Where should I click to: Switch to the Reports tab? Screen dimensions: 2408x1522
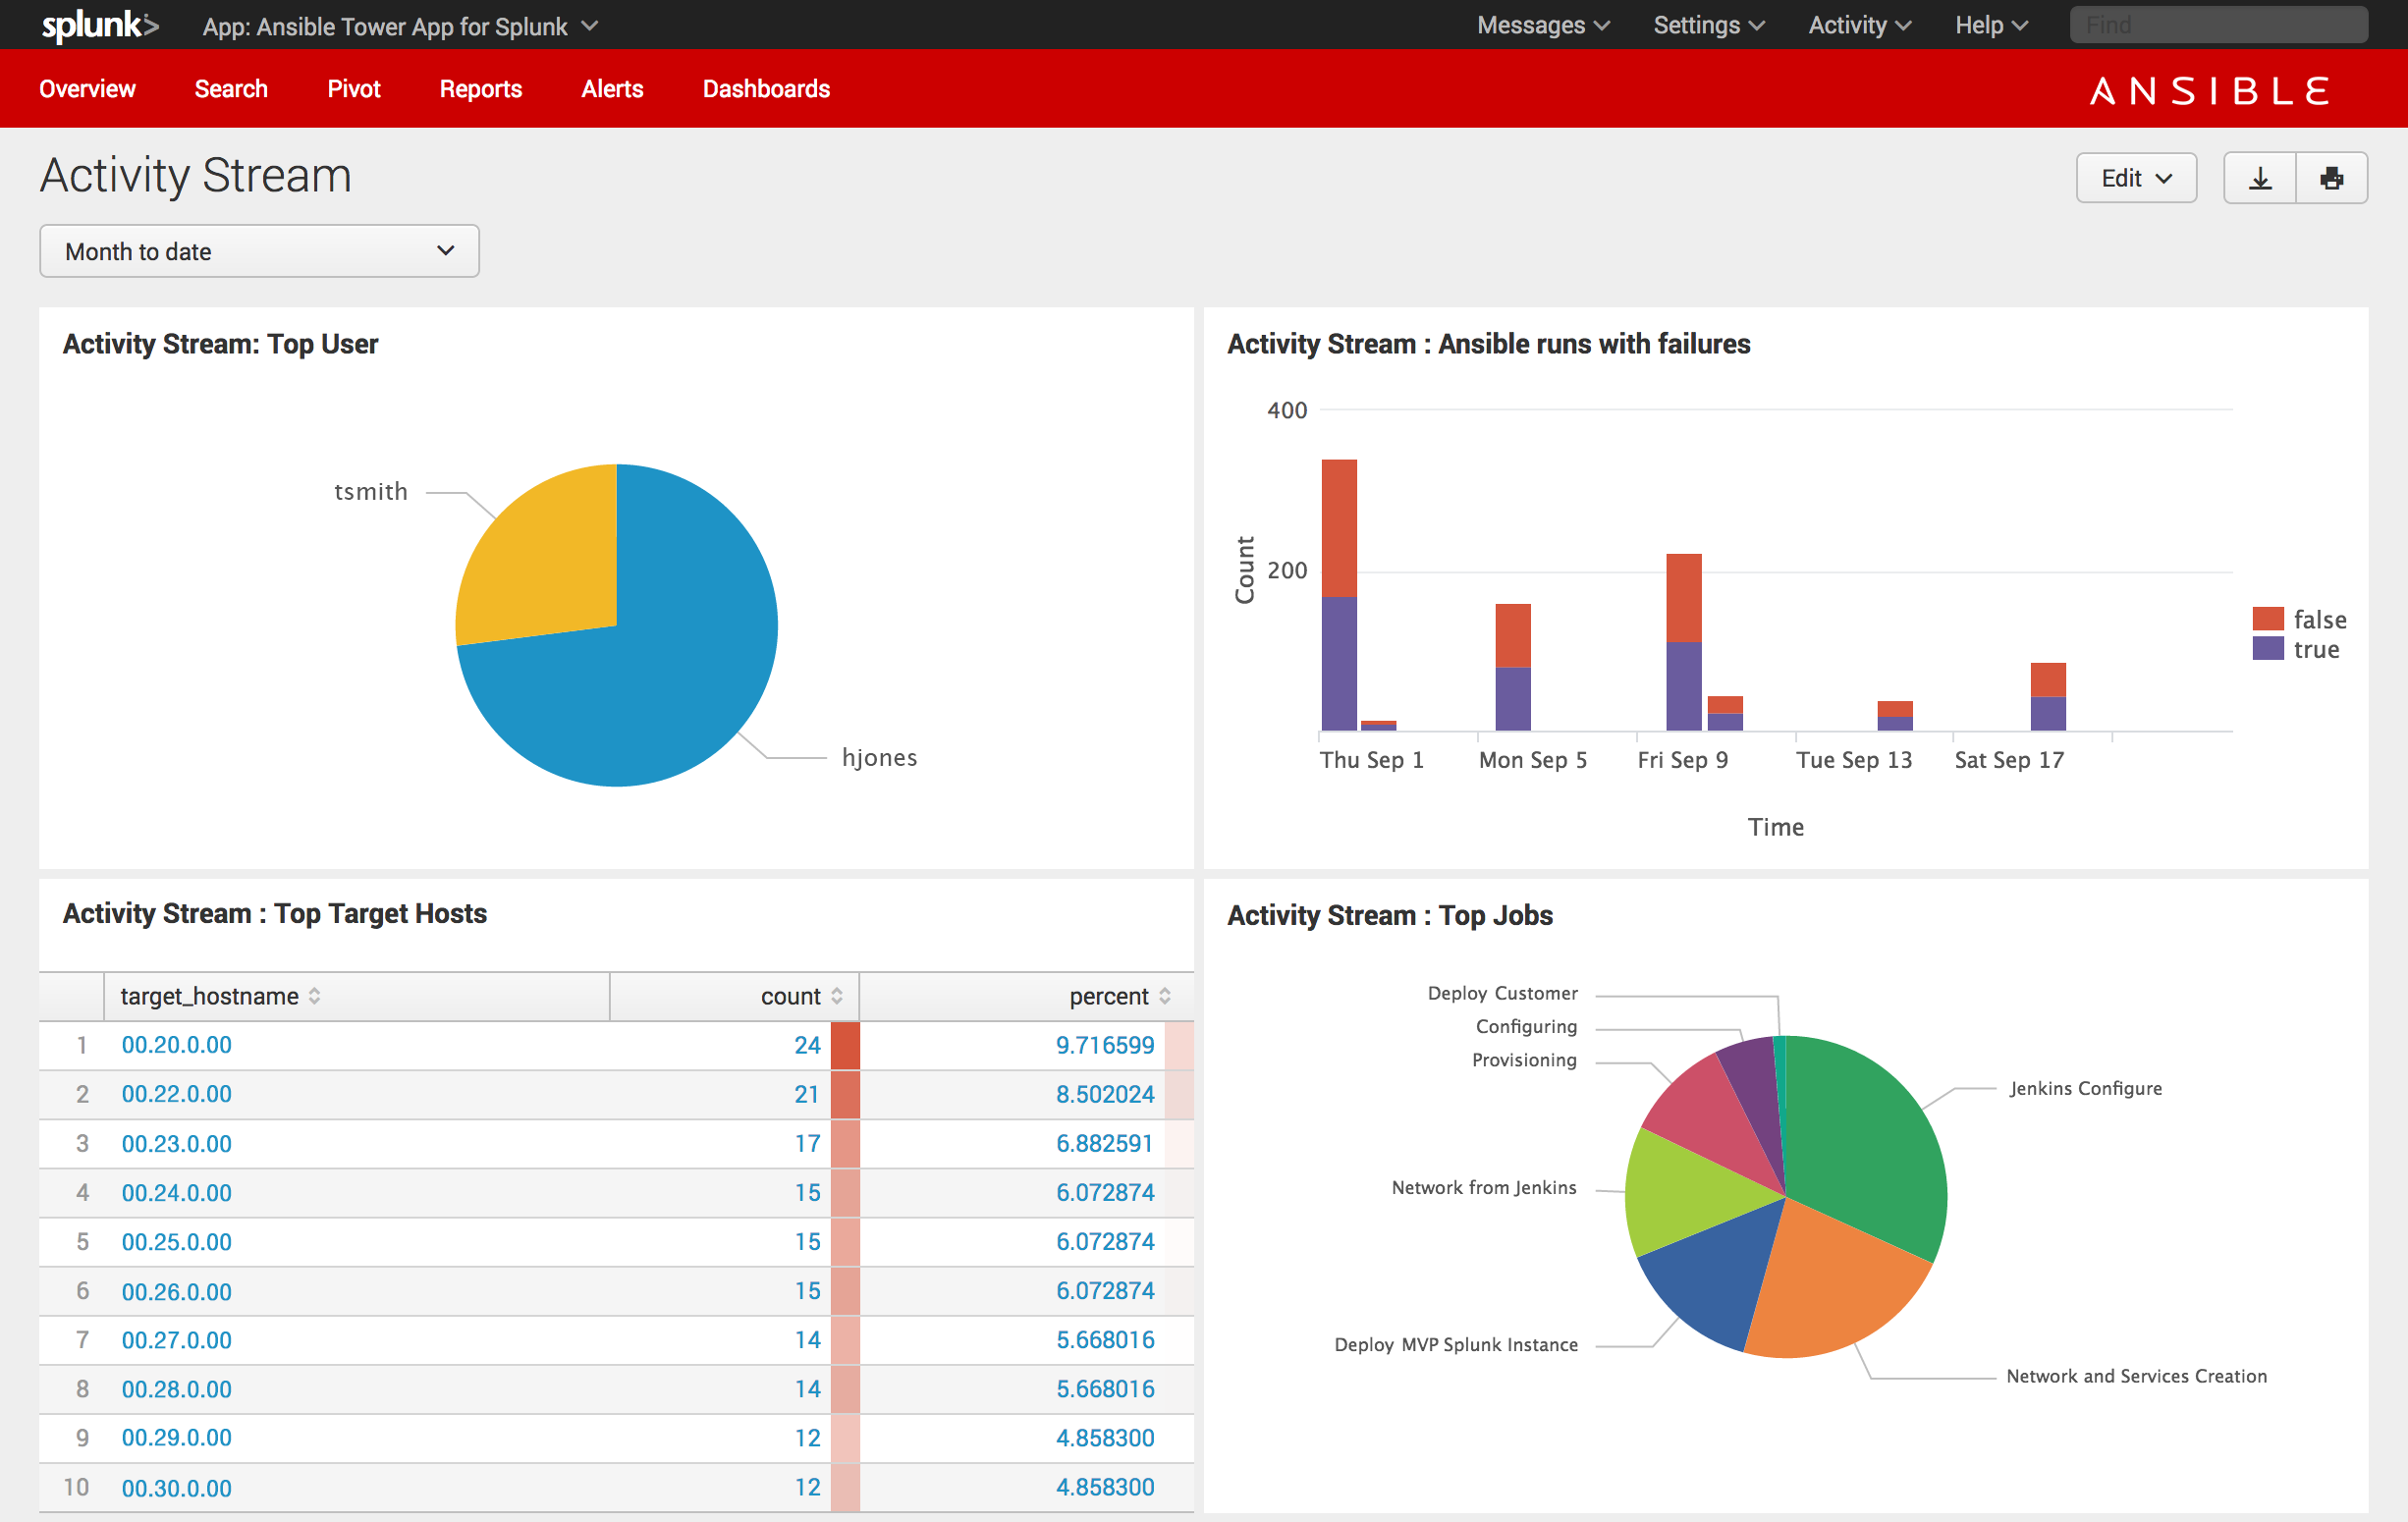pyautogui.click(x=480, y=89)
